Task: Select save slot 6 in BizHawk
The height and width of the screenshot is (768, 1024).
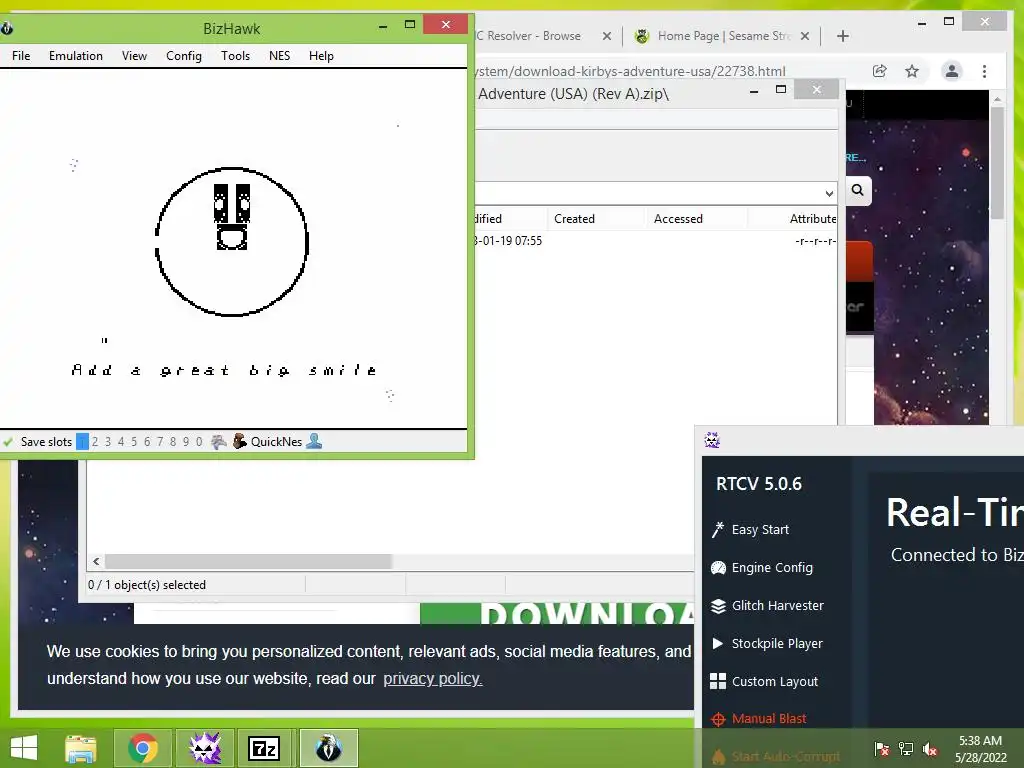Action: [x=147, y=442]
